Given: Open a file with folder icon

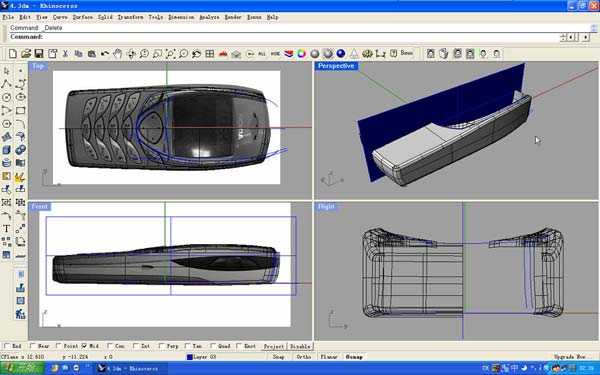Looking at the screenshot, I should coord(26,54).
